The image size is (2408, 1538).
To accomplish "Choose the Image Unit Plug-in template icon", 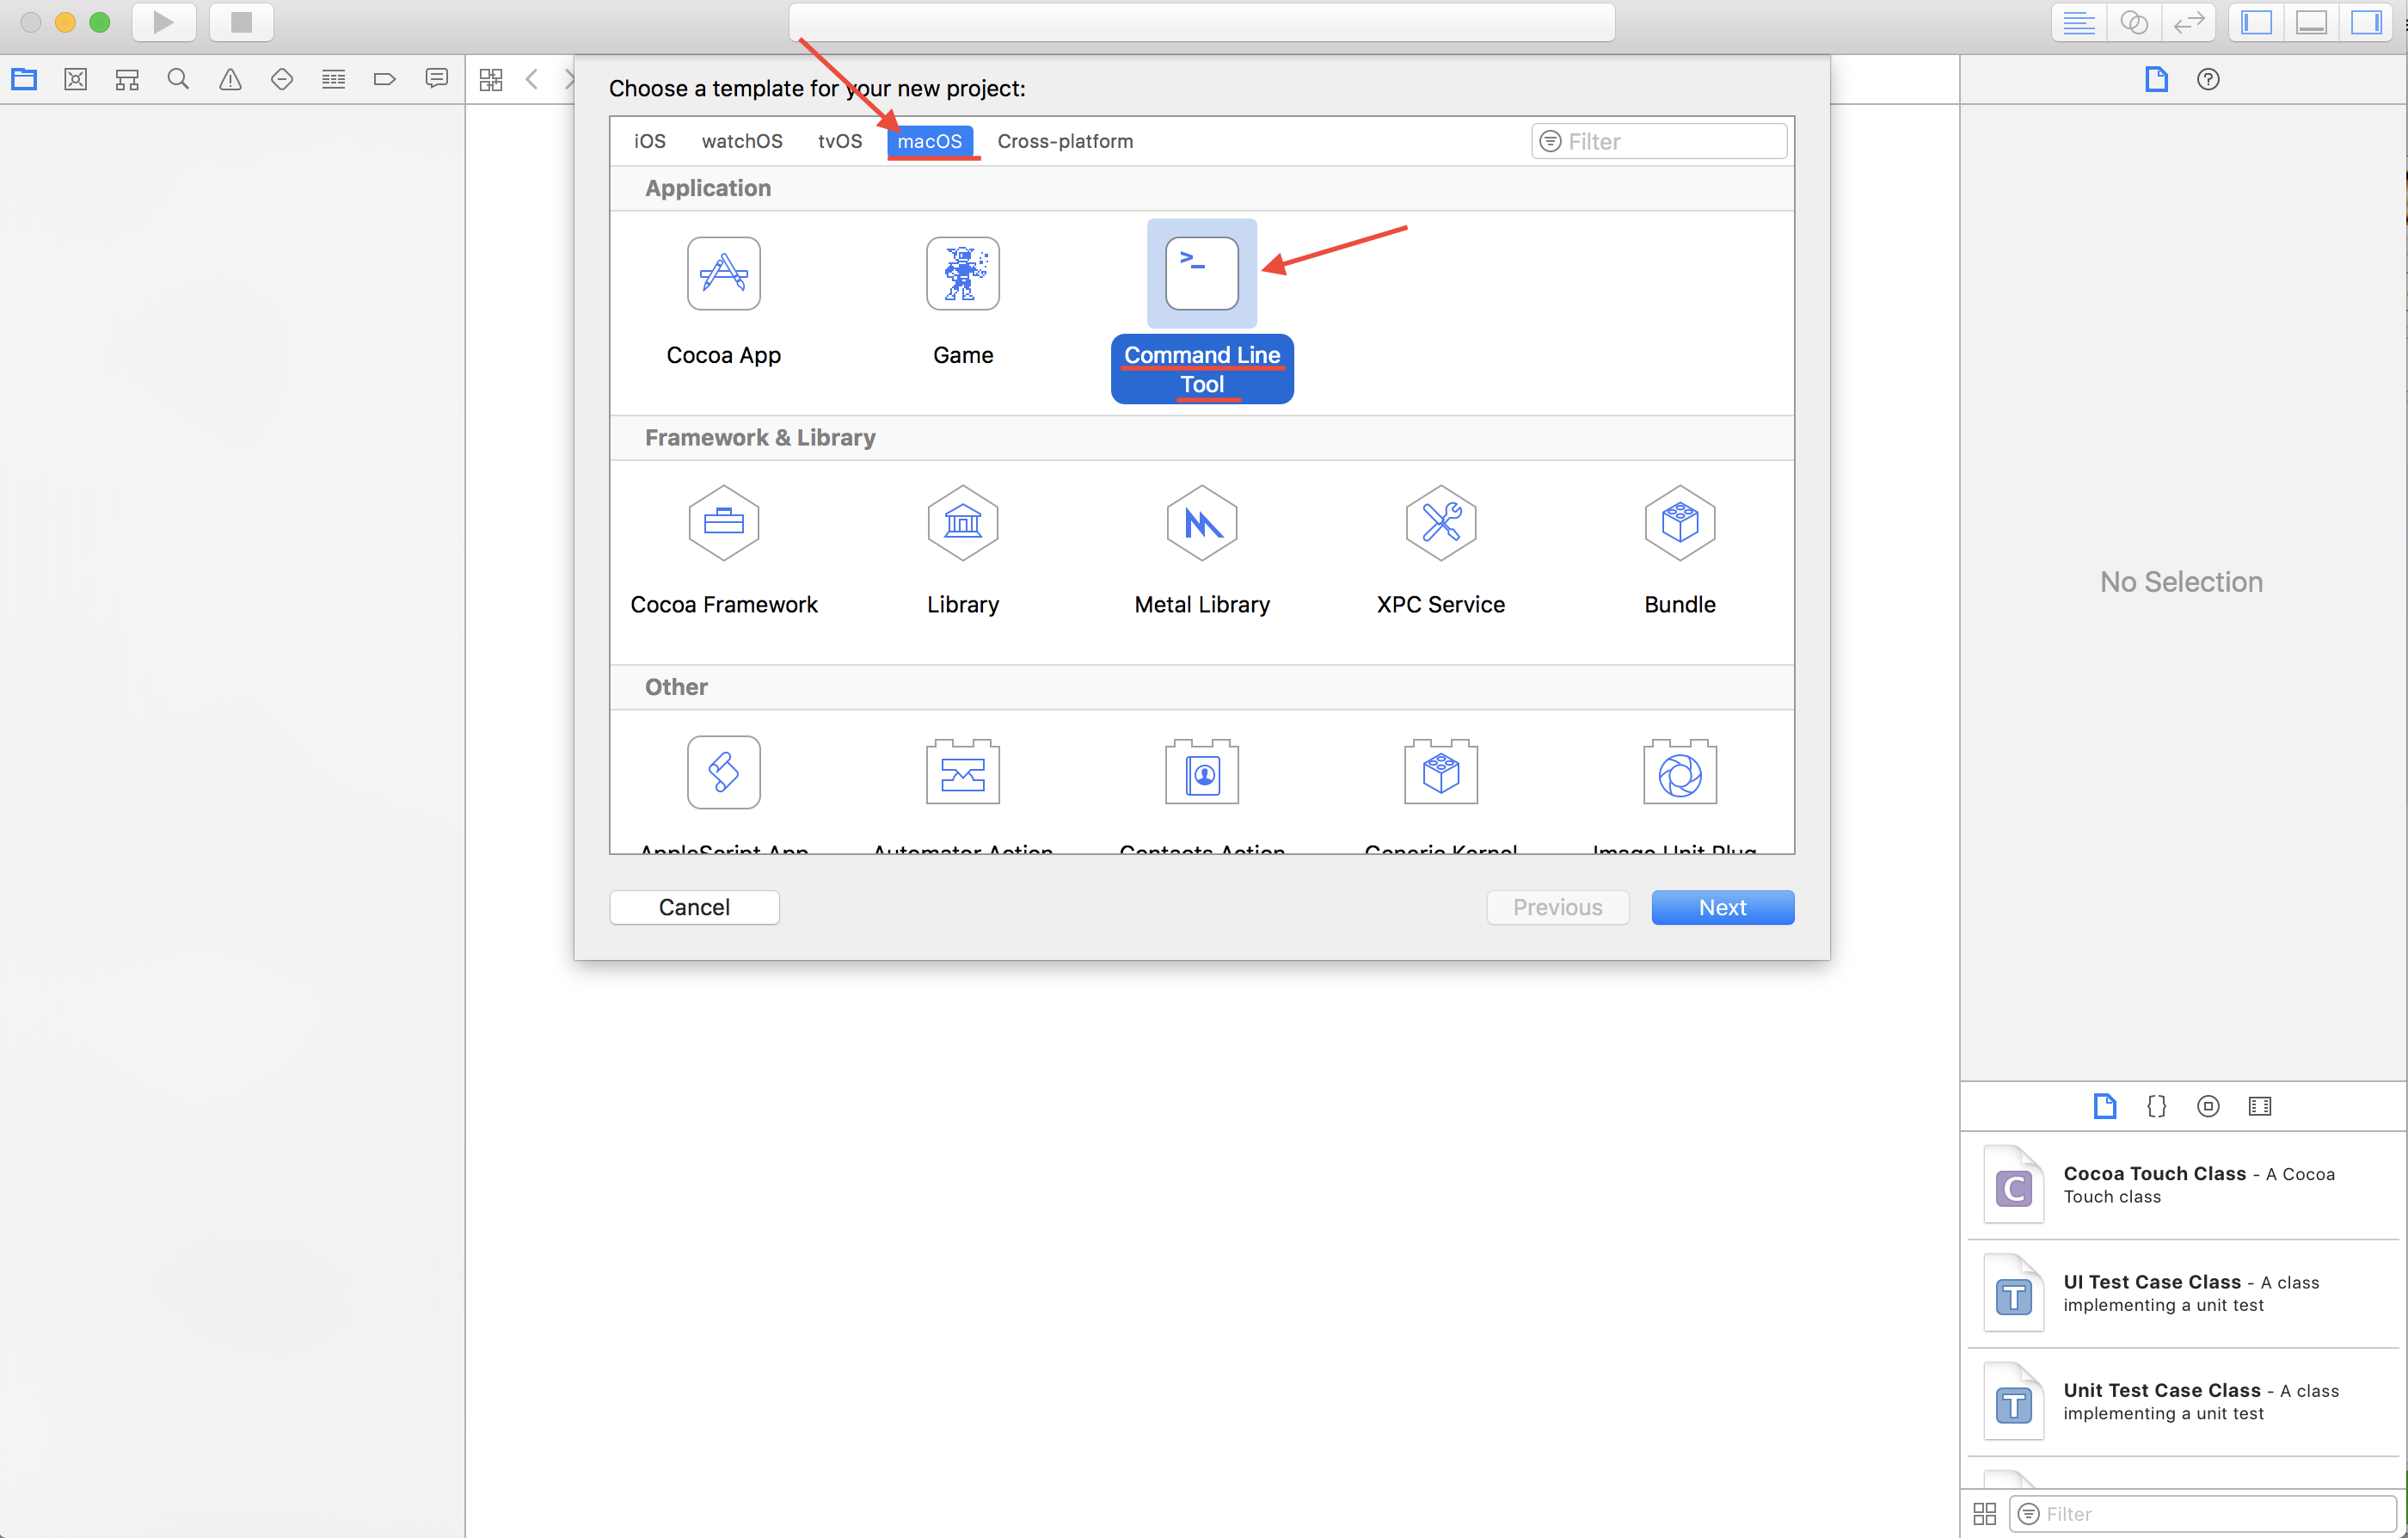I will click(1680, 772).
